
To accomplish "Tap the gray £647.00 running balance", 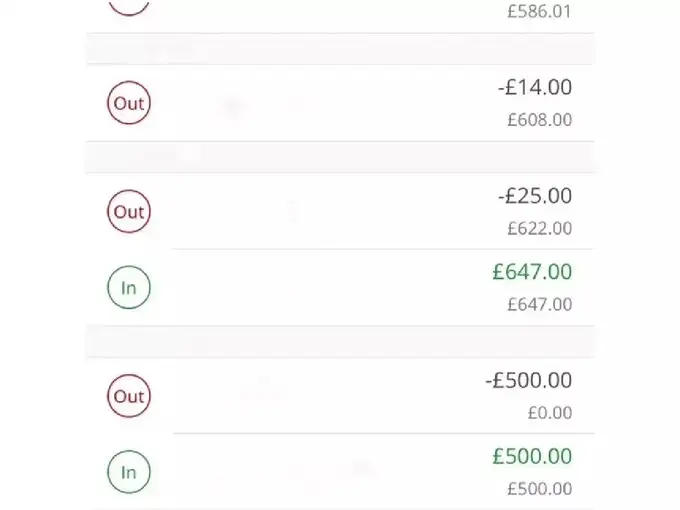I will click(x=540, y=304).
